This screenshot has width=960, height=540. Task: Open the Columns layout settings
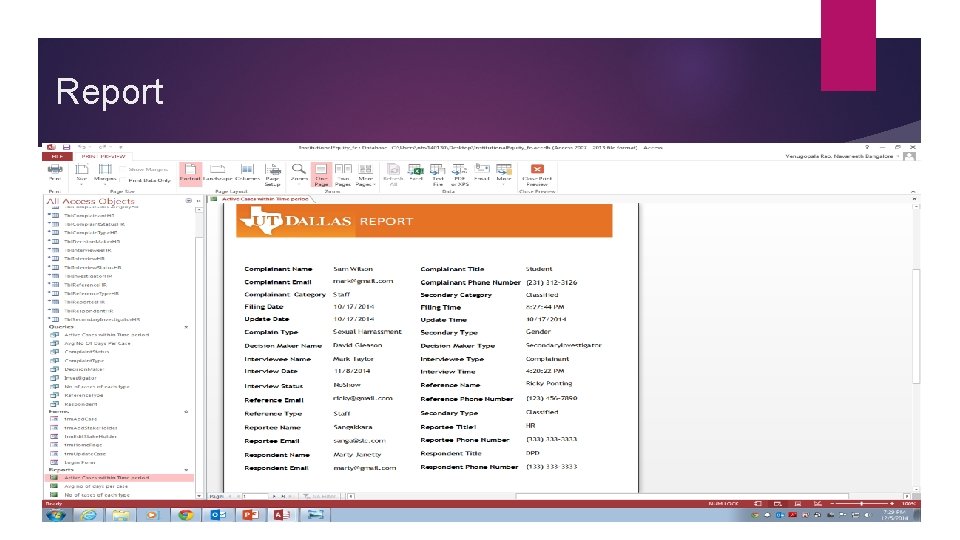tap(247, 173)
